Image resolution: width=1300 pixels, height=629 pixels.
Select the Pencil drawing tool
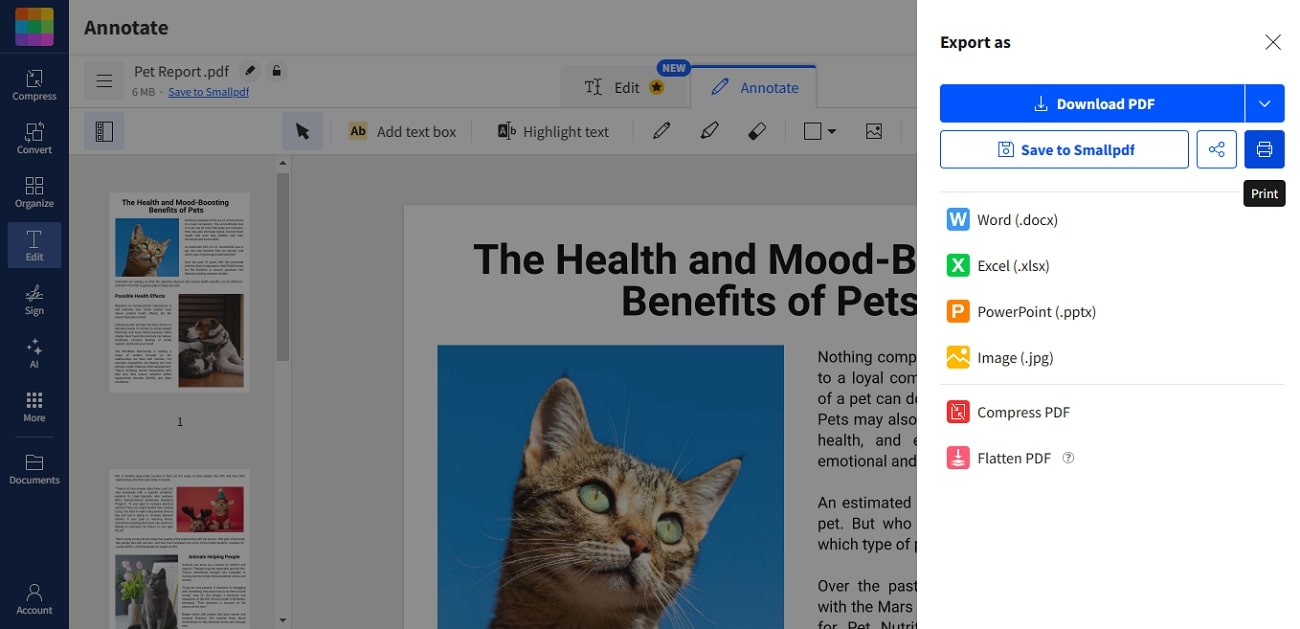pyautogui.click(x=661, y=130)
